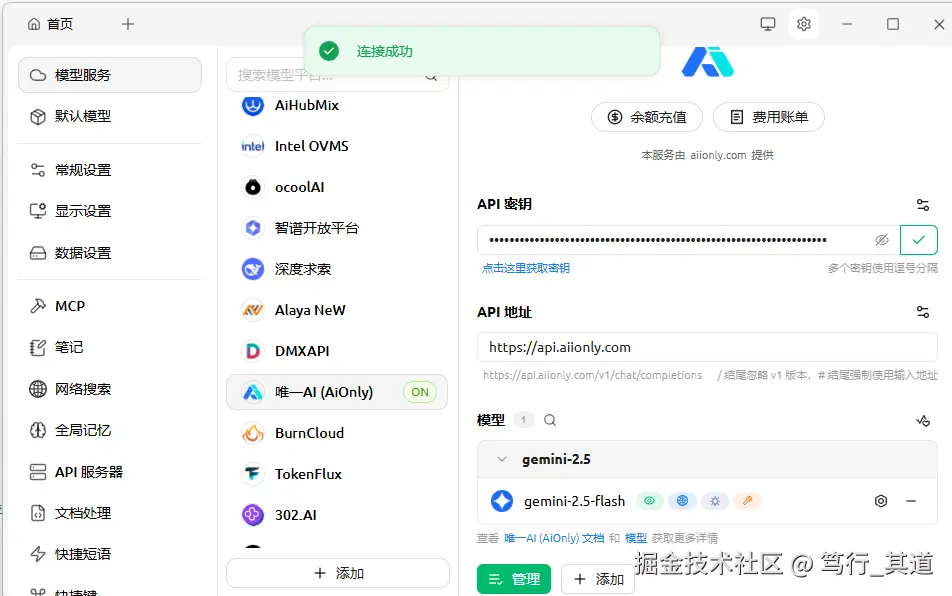Click green 管理 models button

click(x=514, y=580)
